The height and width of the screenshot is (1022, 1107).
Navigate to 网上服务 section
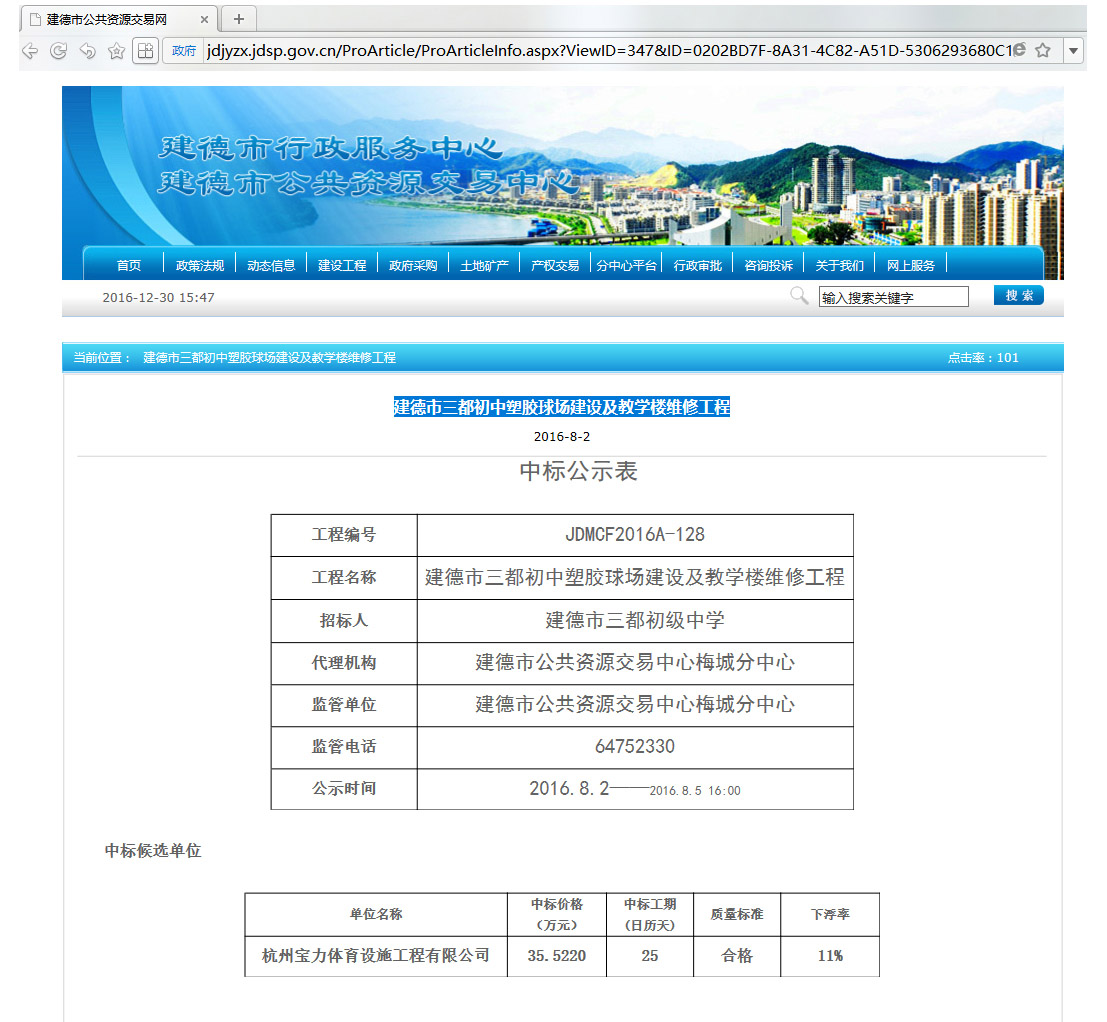click(910, 265)
